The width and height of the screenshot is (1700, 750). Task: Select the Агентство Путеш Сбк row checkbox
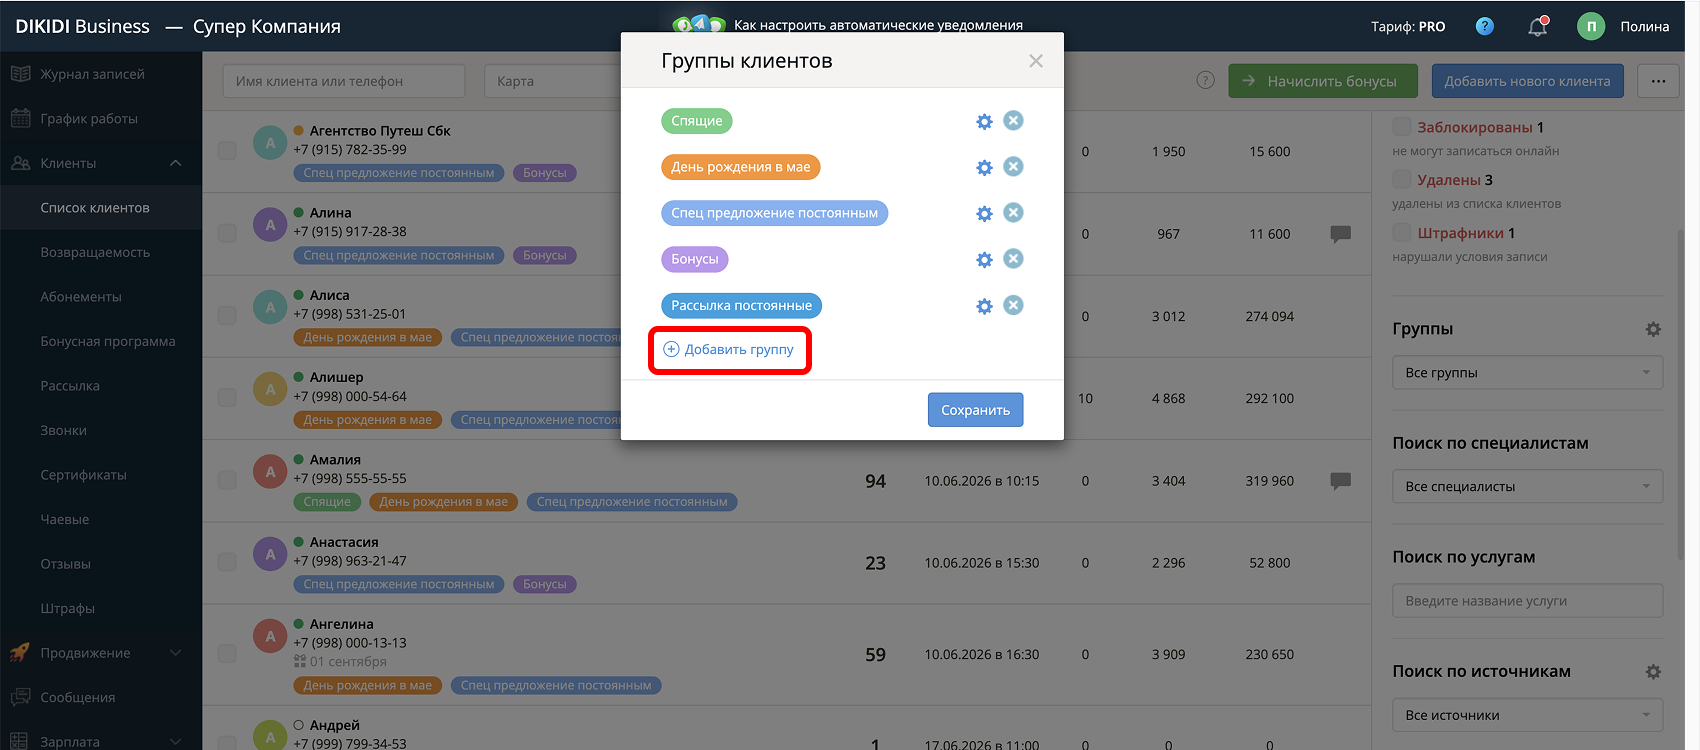click(227, 150)
